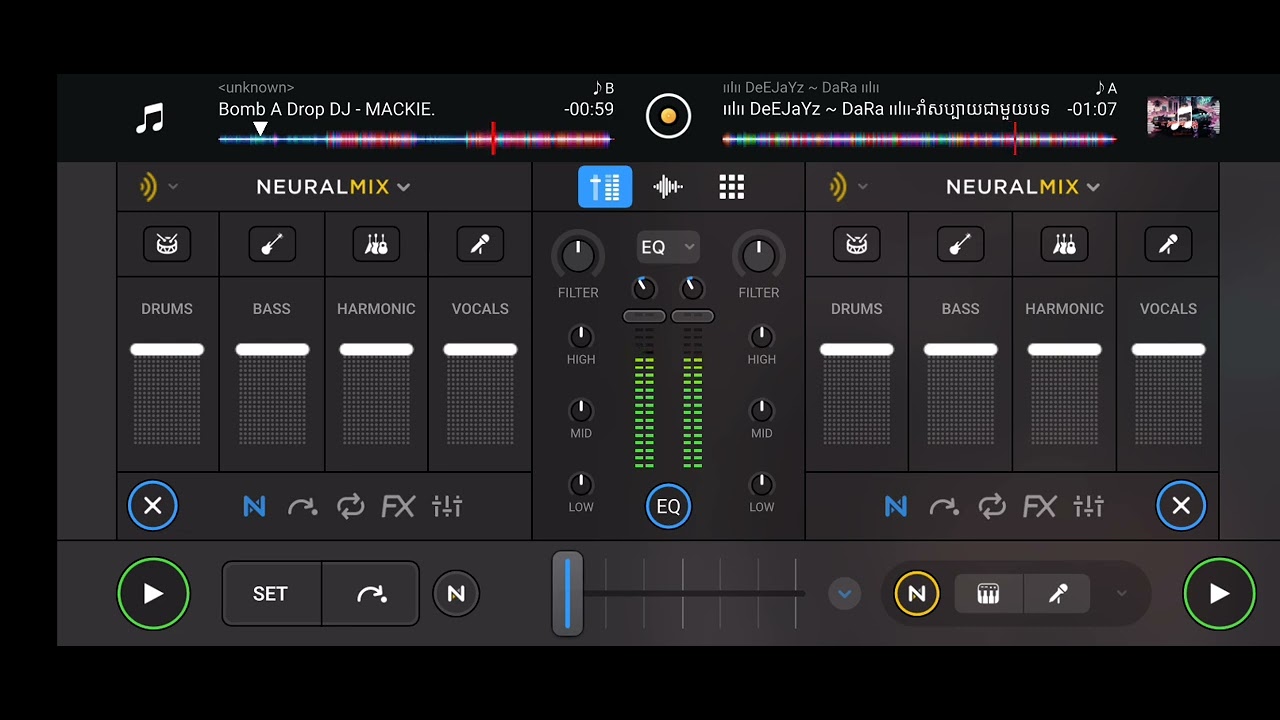The image size is (1280, 720).
Task: Switch to the grid pads view tab
Action: tap(732, 187)
